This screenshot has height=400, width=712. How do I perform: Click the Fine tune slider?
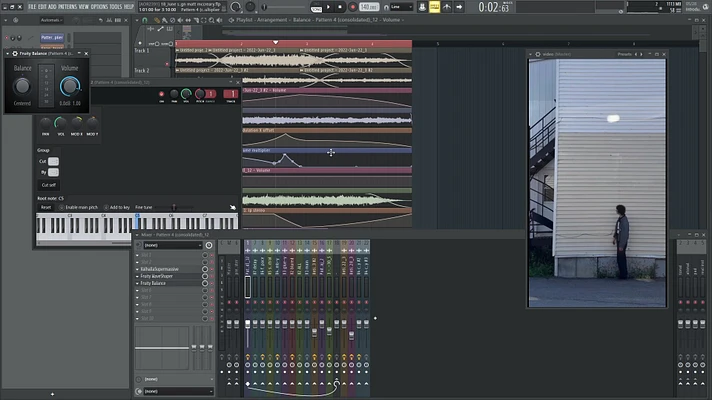click(175, 207)
